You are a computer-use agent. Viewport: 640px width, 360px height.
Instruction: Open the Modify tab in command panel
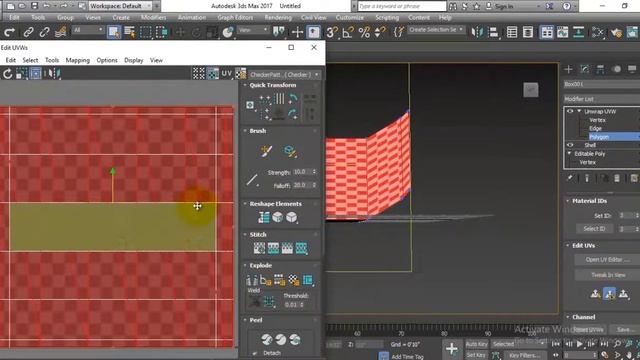(584, 69)
